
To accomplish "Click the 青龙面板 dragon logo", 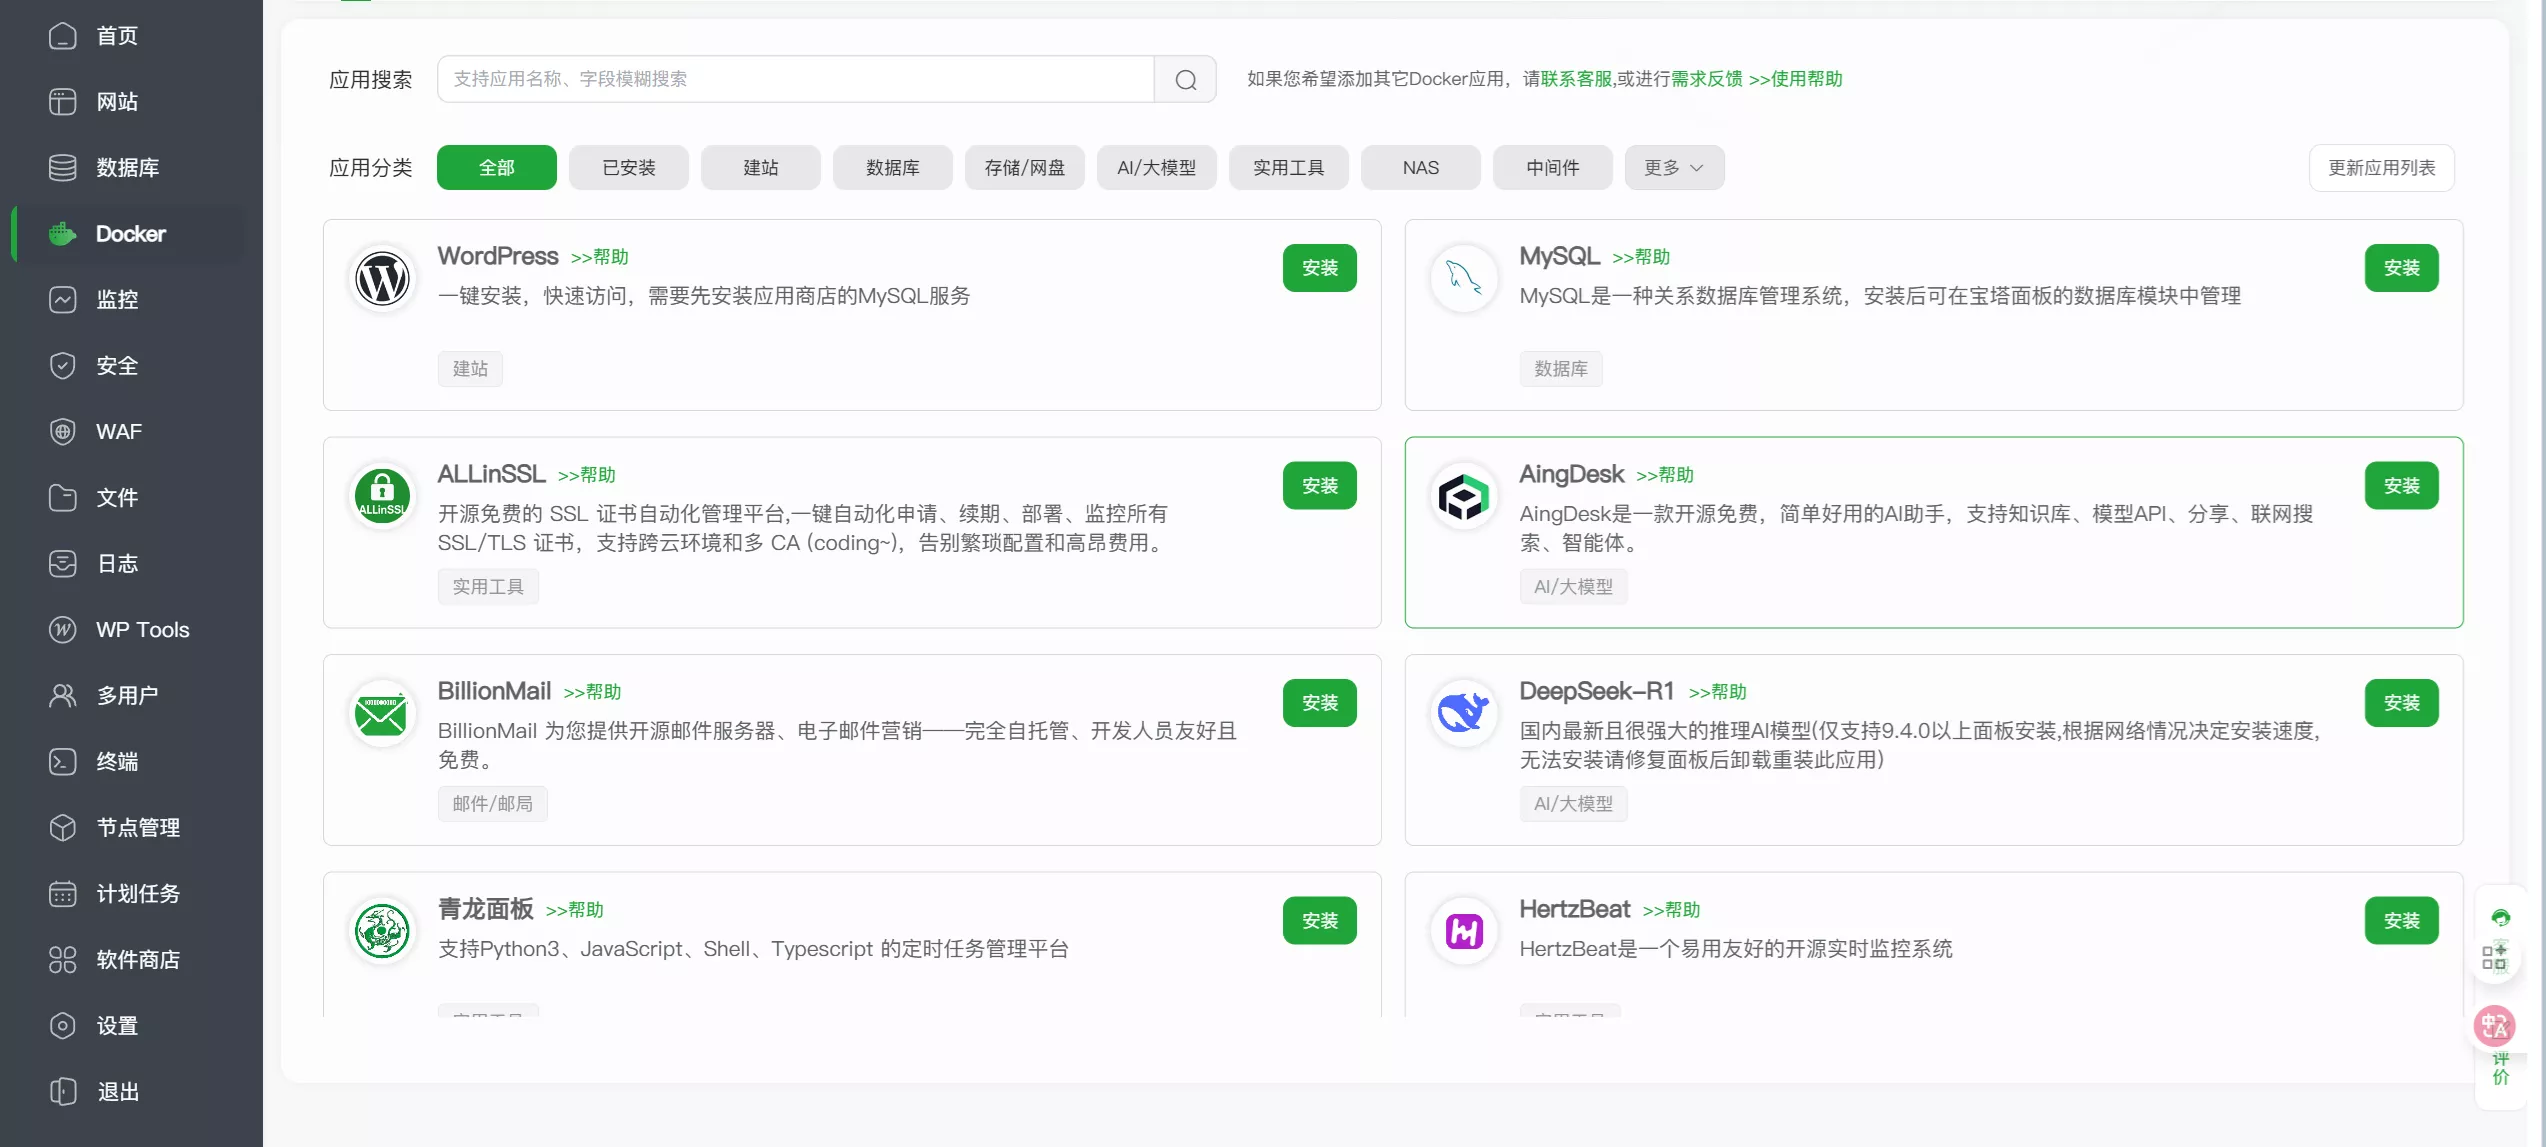I will tap(382, 931).
